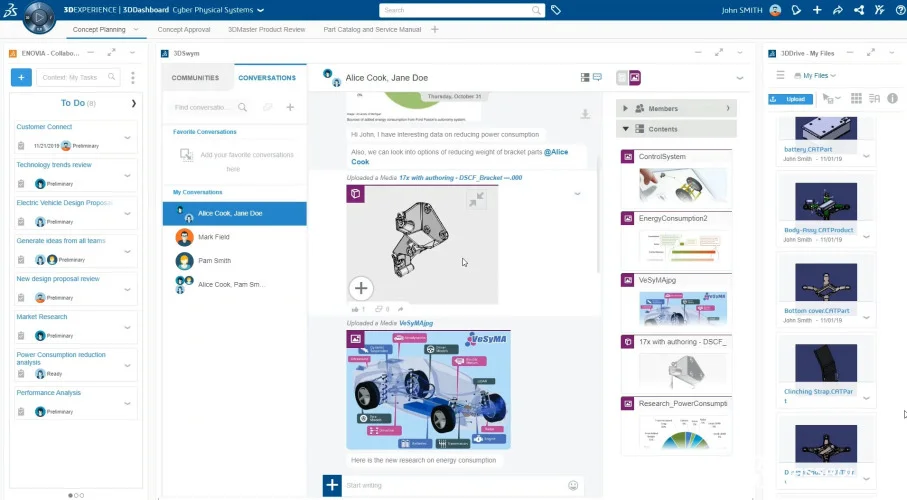Toggle the media view in conversation header
907x500 pixels.
(x=634, y=77)
